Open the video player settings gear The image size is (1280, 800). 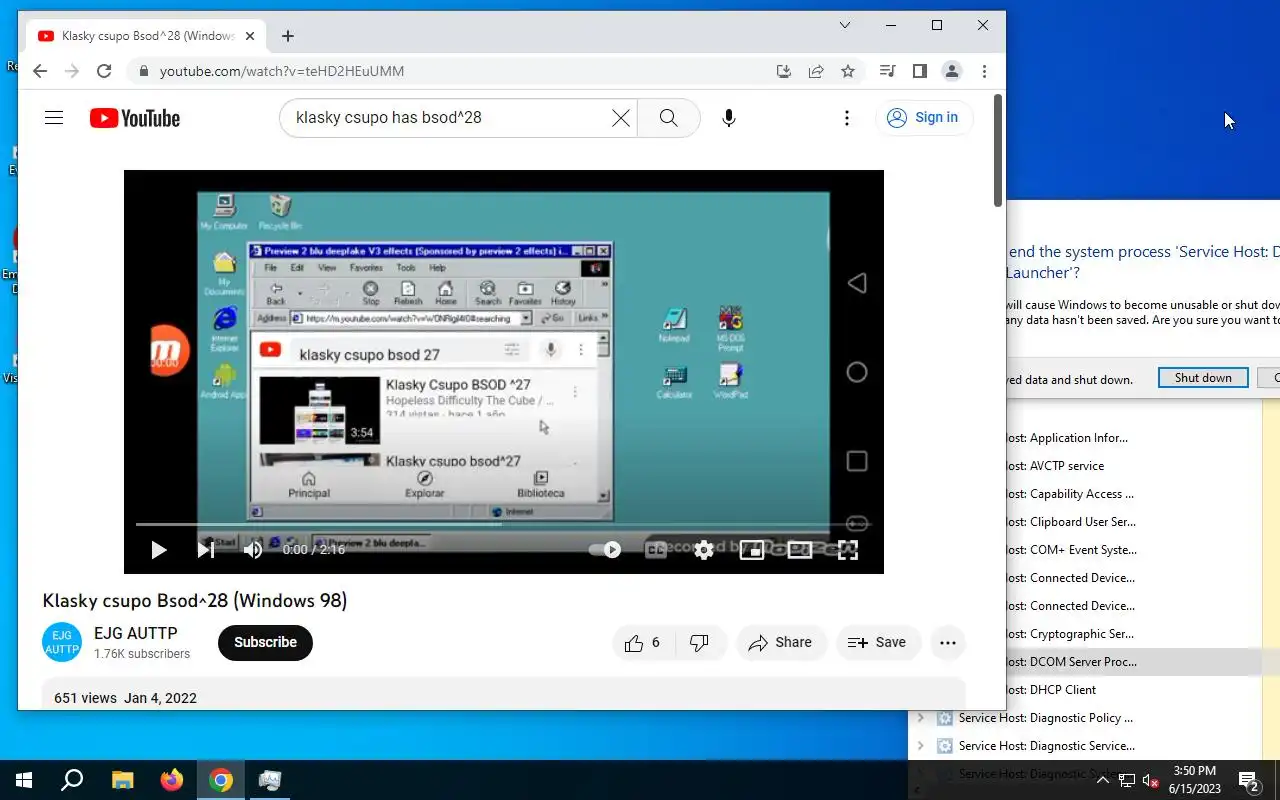click(704, 549)
